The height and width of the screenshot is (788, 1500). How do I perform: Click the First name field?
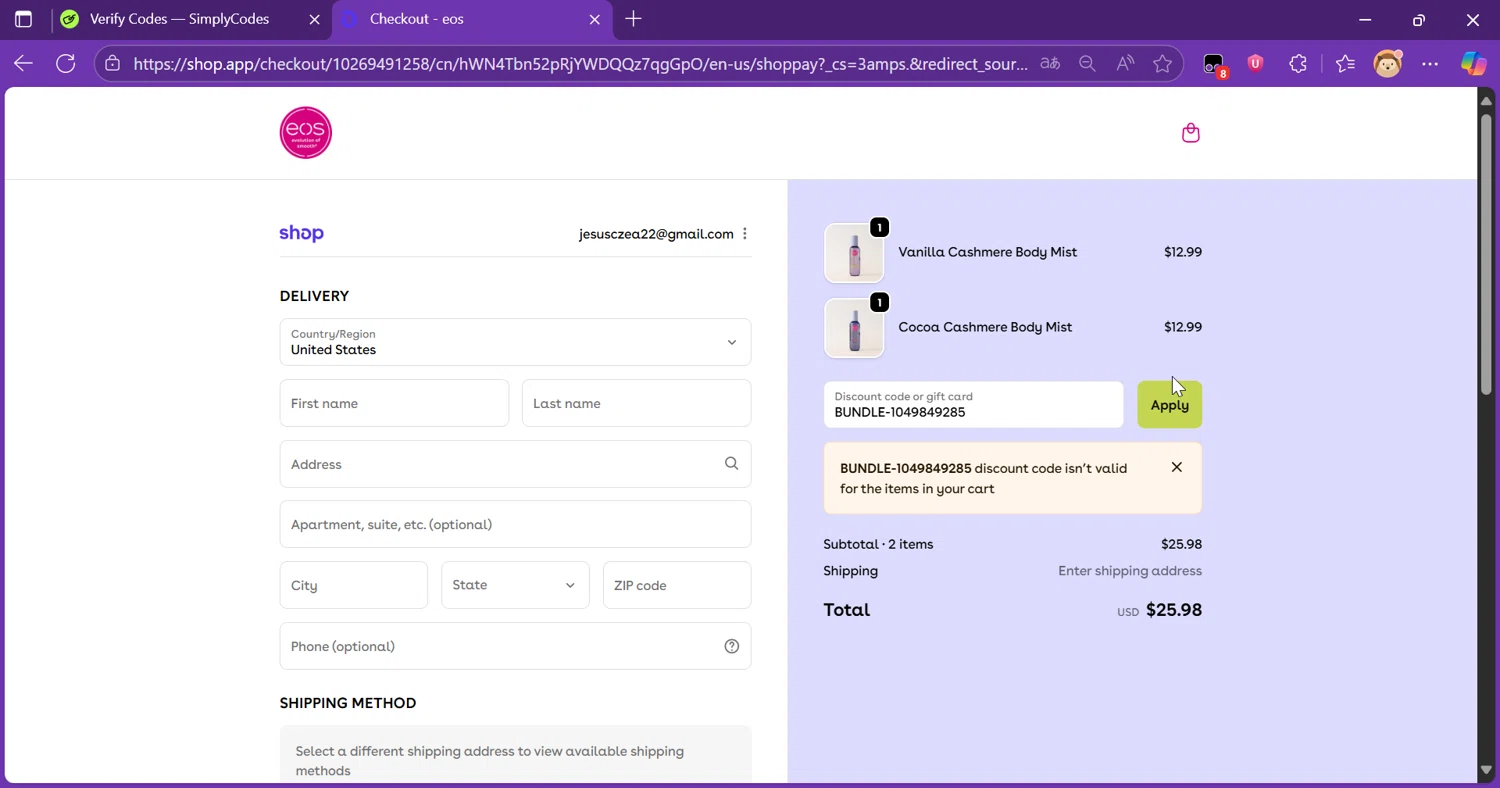pos(394,403)
